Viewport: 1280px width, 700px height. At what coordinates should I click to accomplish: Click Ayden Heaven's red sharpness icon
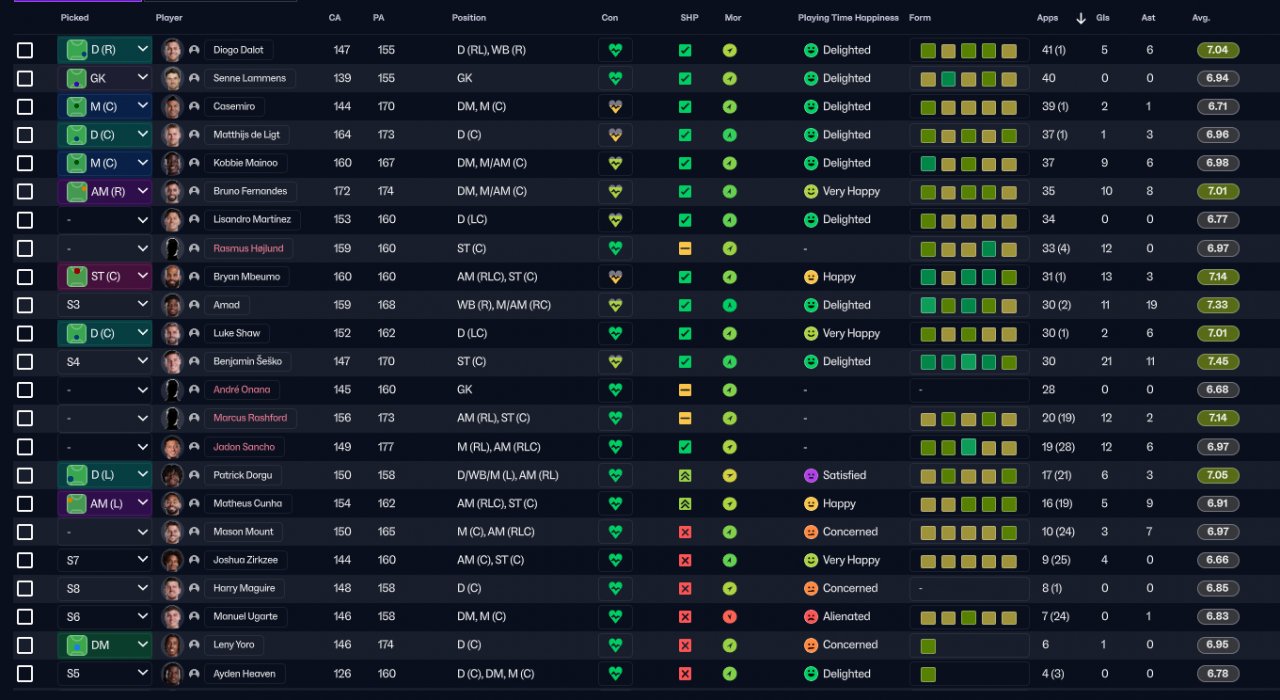point(685,674)
